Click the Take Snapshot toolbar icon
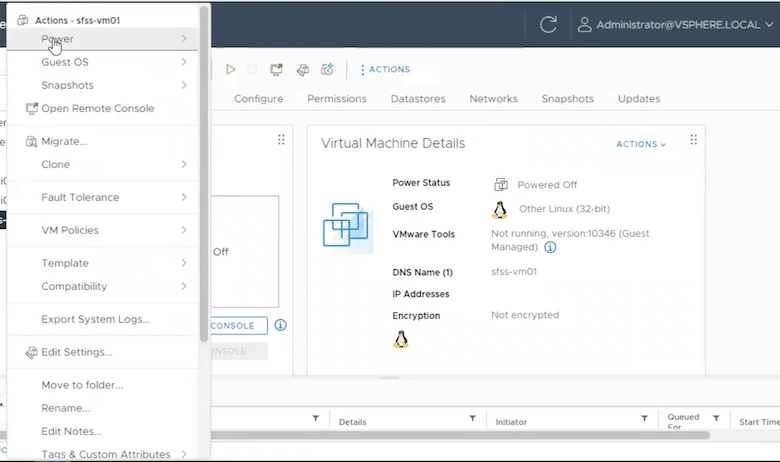Image resolution: width=780 pixels, height=462 pixels. 327,69
